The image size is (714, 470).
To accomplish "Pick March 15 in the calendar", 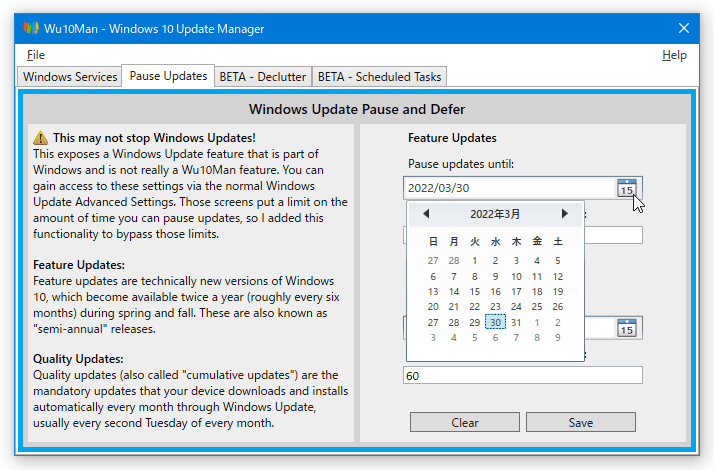I will [474, 291].
